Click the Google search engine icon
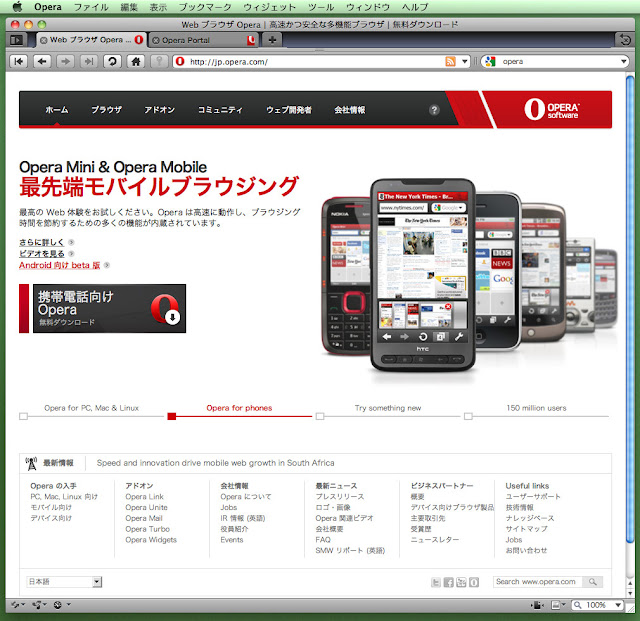Screen dimensions: 640x621 coord(490,62)
